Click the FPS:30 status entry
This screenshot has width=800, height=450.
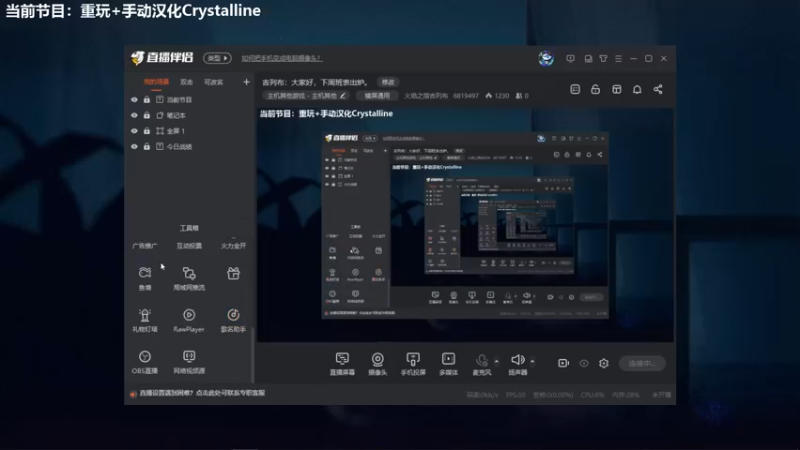click(x=515, y=395)
